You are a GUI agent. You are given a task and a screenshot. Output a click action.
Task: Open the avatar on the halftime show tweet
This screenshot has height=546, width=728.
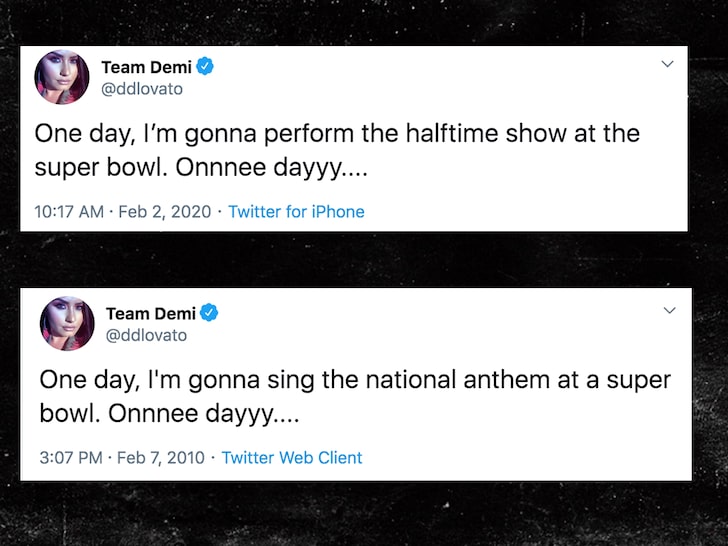click(x=62, y=77)
